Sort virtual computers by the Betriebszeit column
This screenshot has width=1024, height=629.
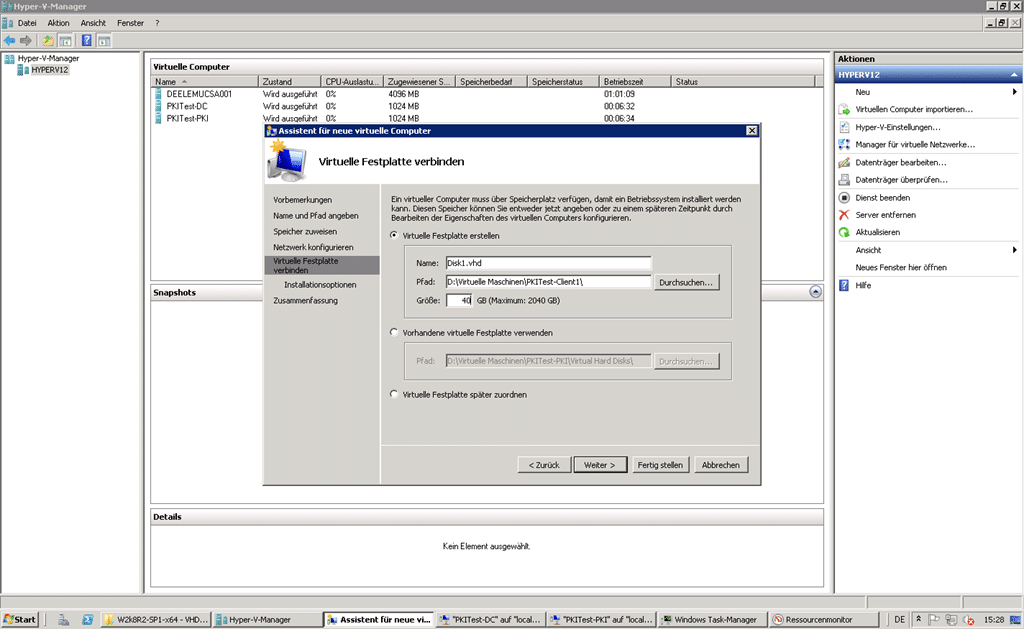click(x=635, y=82)
